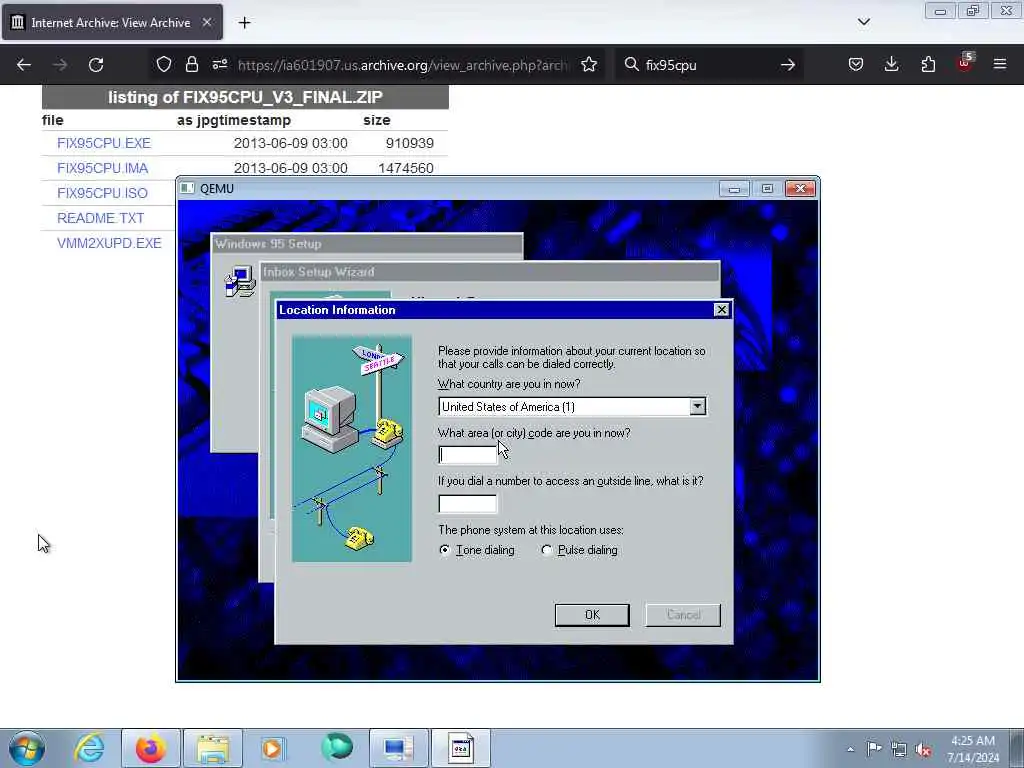Click the area code input field

[x=468, y=455]
